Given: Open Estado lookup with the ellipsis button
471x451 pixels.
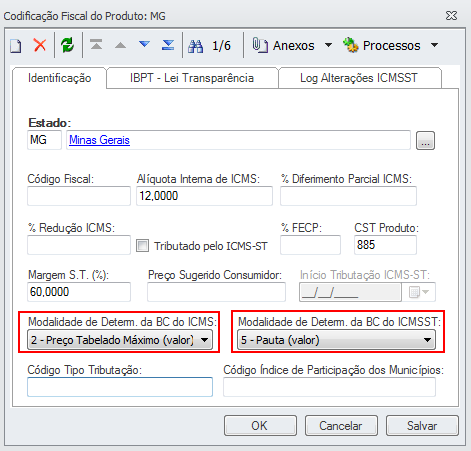Looking at the screenshot, I should (x=425, y=141).
